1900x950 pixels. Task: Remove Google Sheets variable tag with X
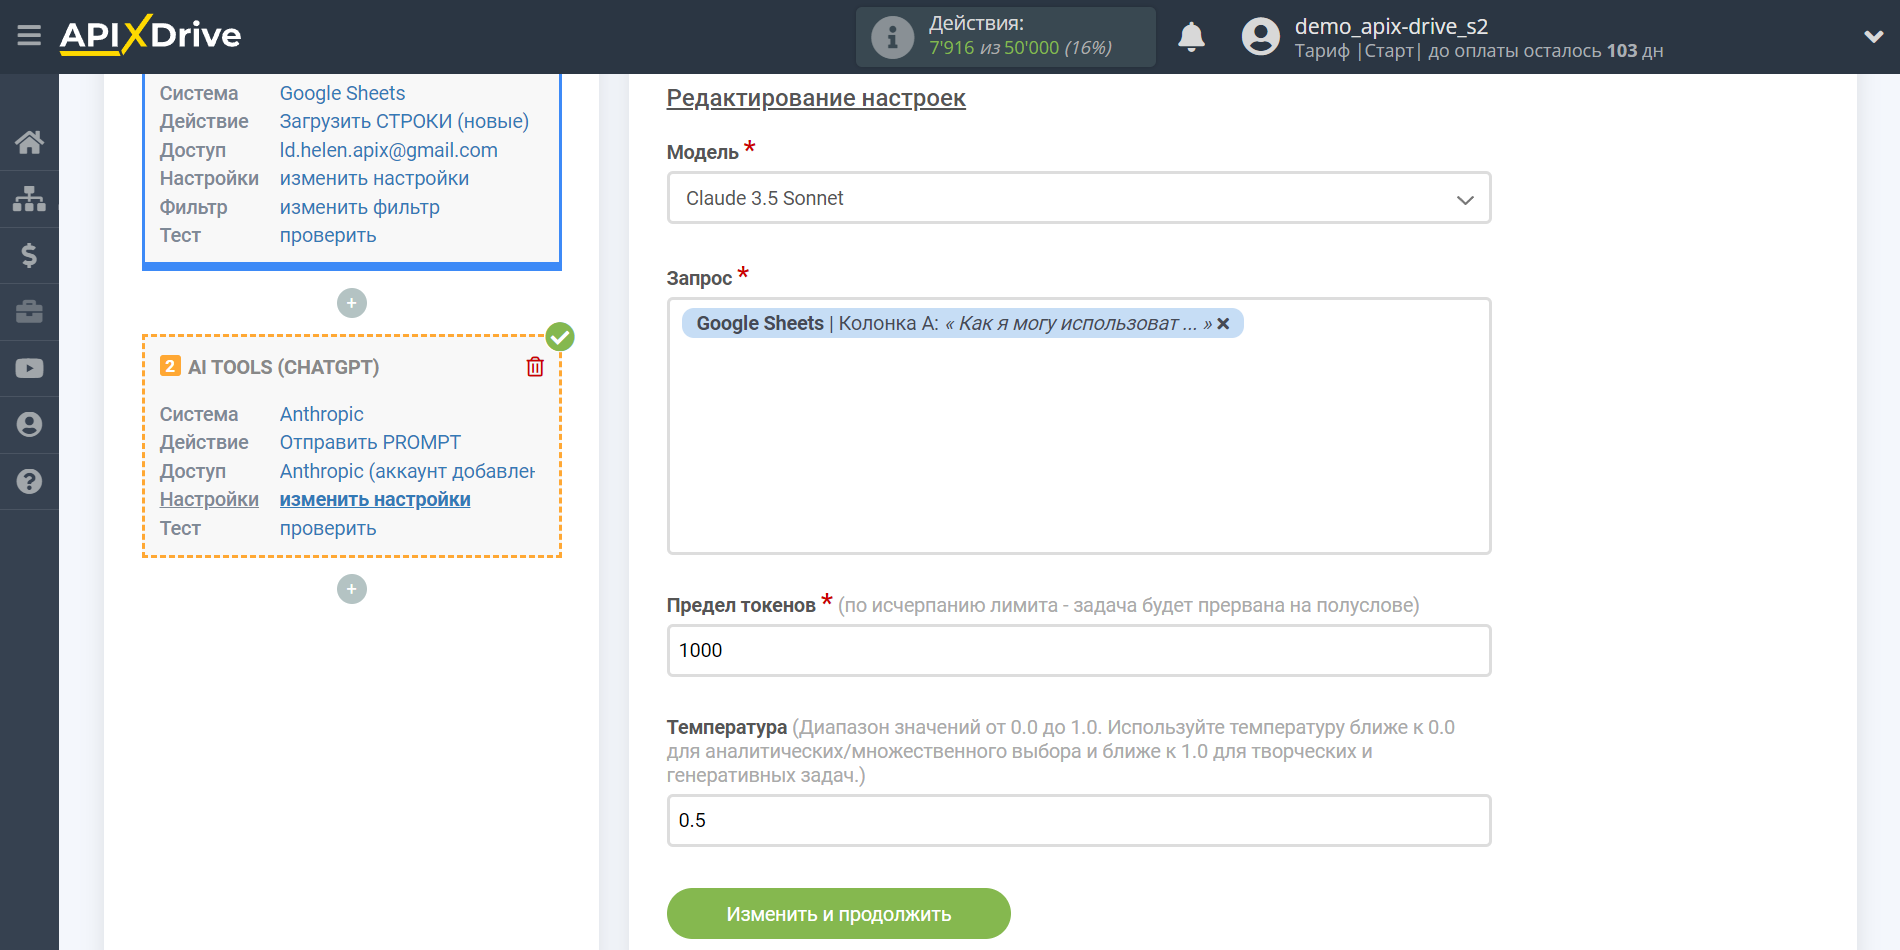pos(1223,324)
